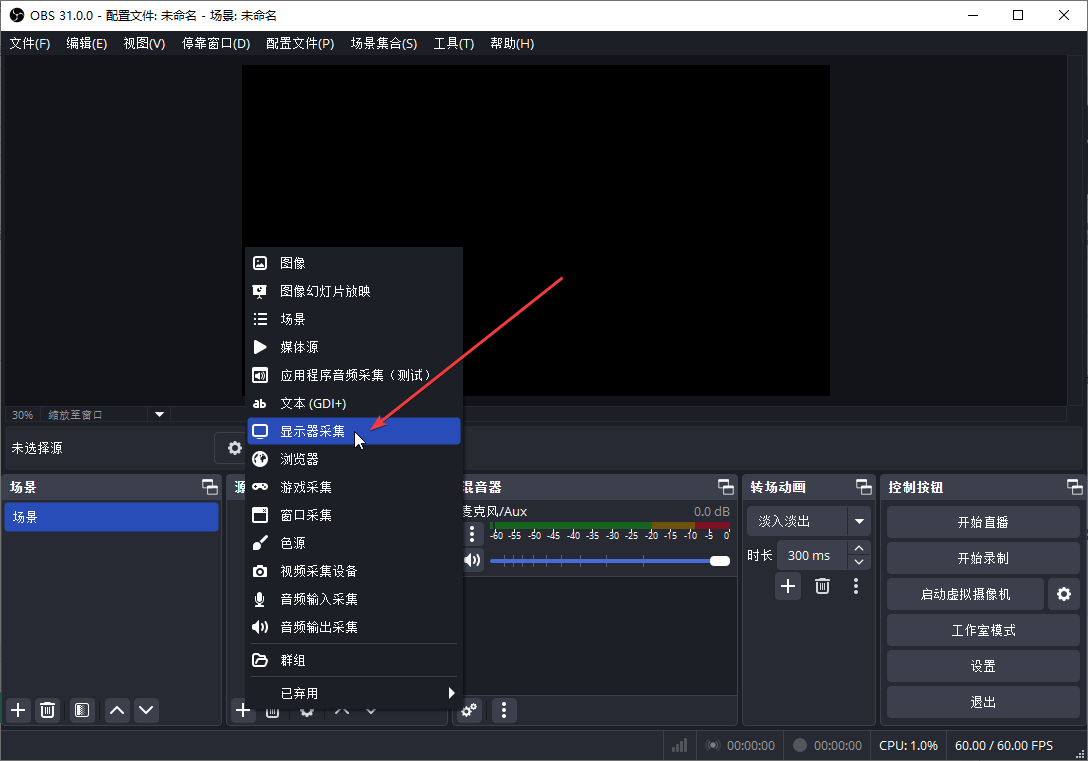Click the add source plus icon
This screenshot has width=1088, height=761.
pos(243,710)
